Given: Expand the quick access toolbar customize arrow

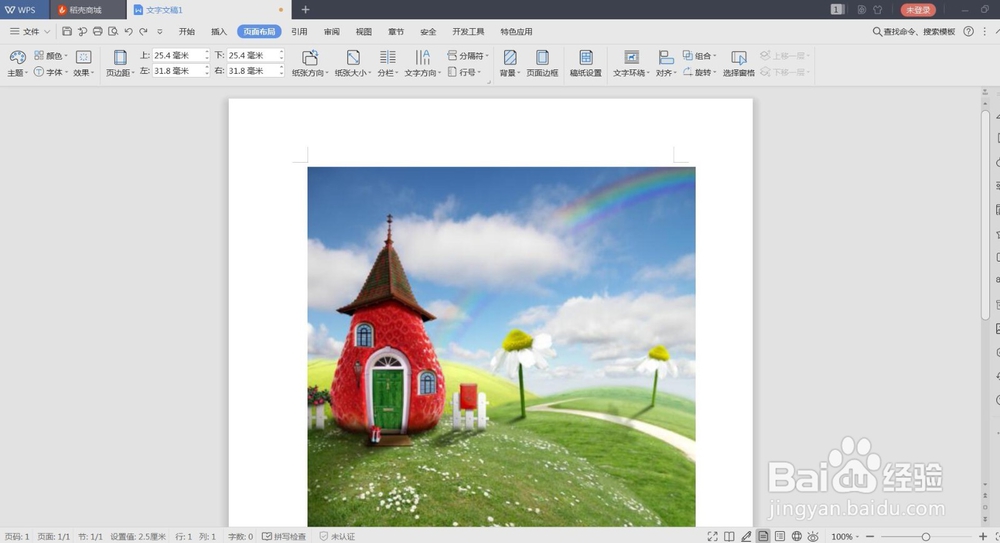Looking at the screenshot, I should (159, 31).
